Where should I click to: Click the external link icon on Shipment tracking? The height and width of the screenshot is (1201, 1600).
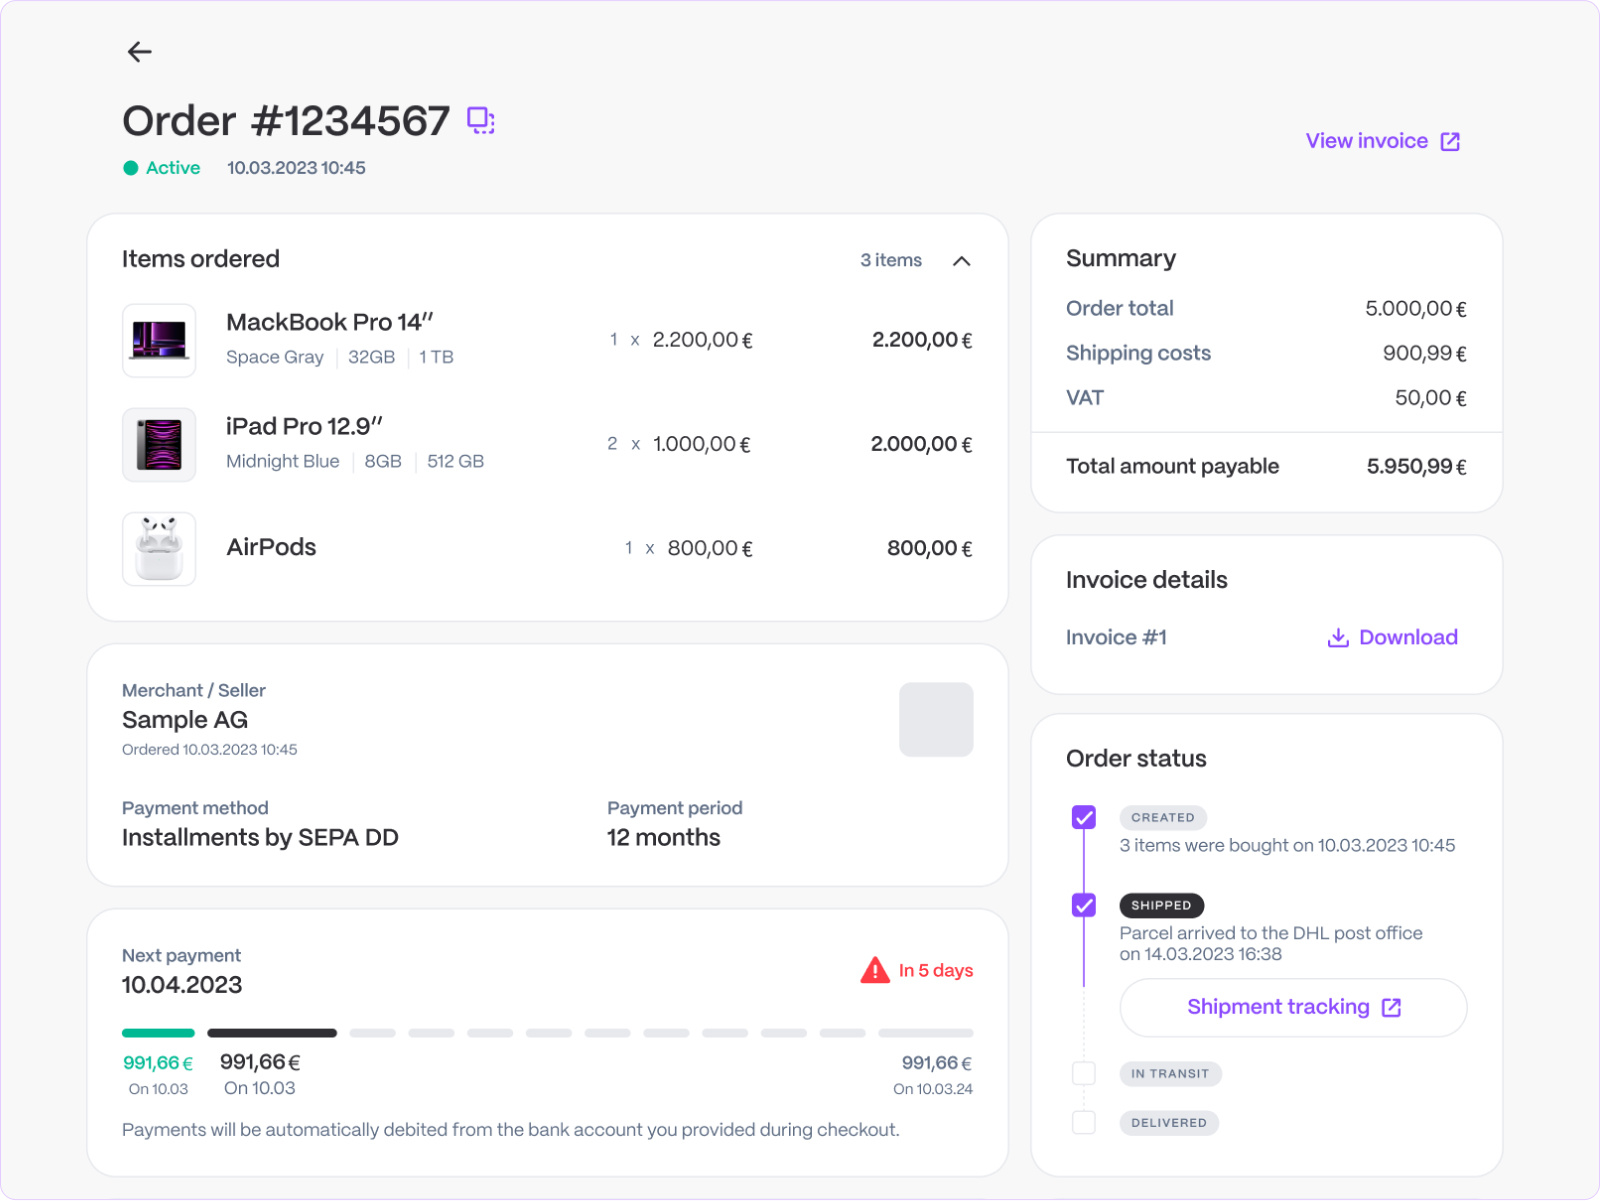click(x=1391, y=1008)
